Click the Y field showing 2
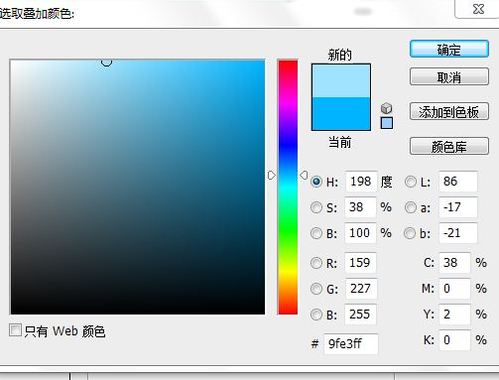Screen dimensions: 499x380 455,314
